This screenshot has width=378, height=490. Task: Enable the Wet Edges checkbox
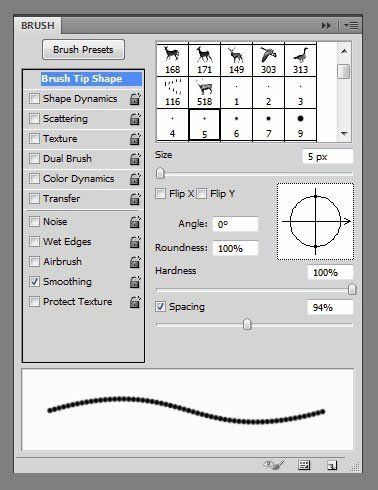tap(34, 241)
